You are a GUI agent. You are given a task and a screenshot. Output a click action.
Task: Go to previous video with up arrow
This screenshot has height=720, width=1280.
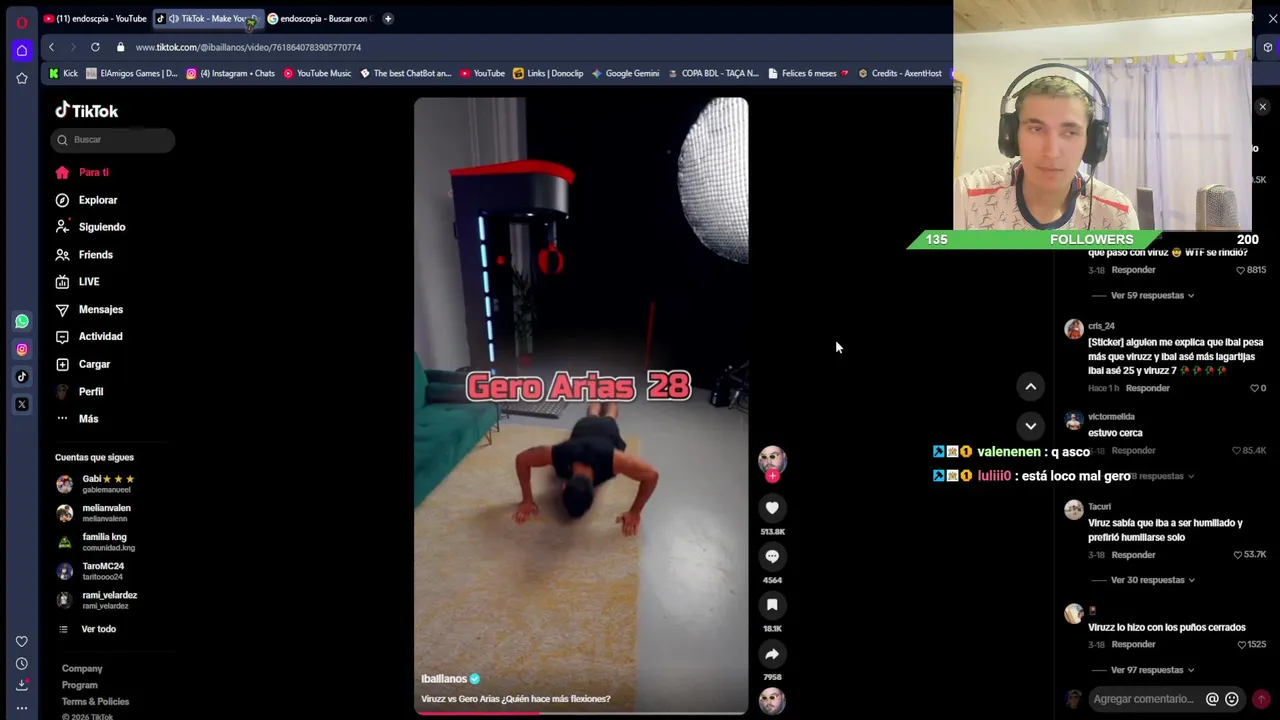tap(1030, 387)
